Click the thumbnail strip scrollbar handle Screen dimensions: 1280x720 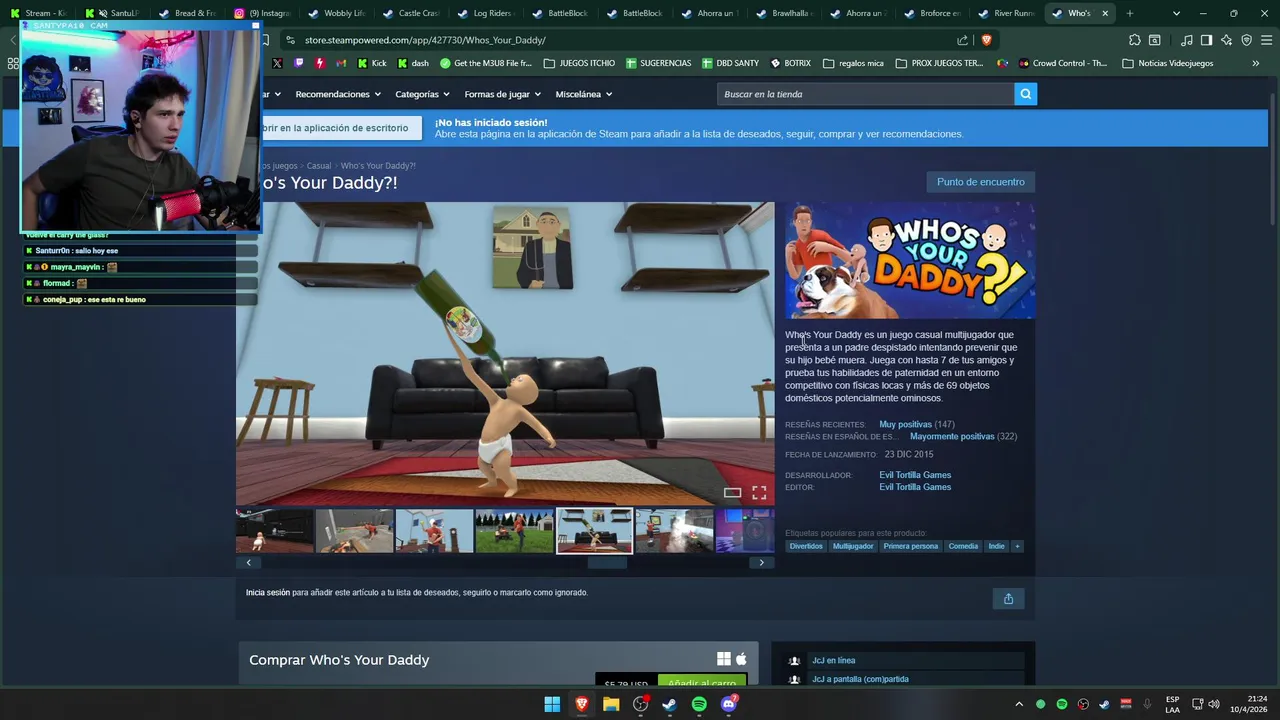[x=607, y=563]
